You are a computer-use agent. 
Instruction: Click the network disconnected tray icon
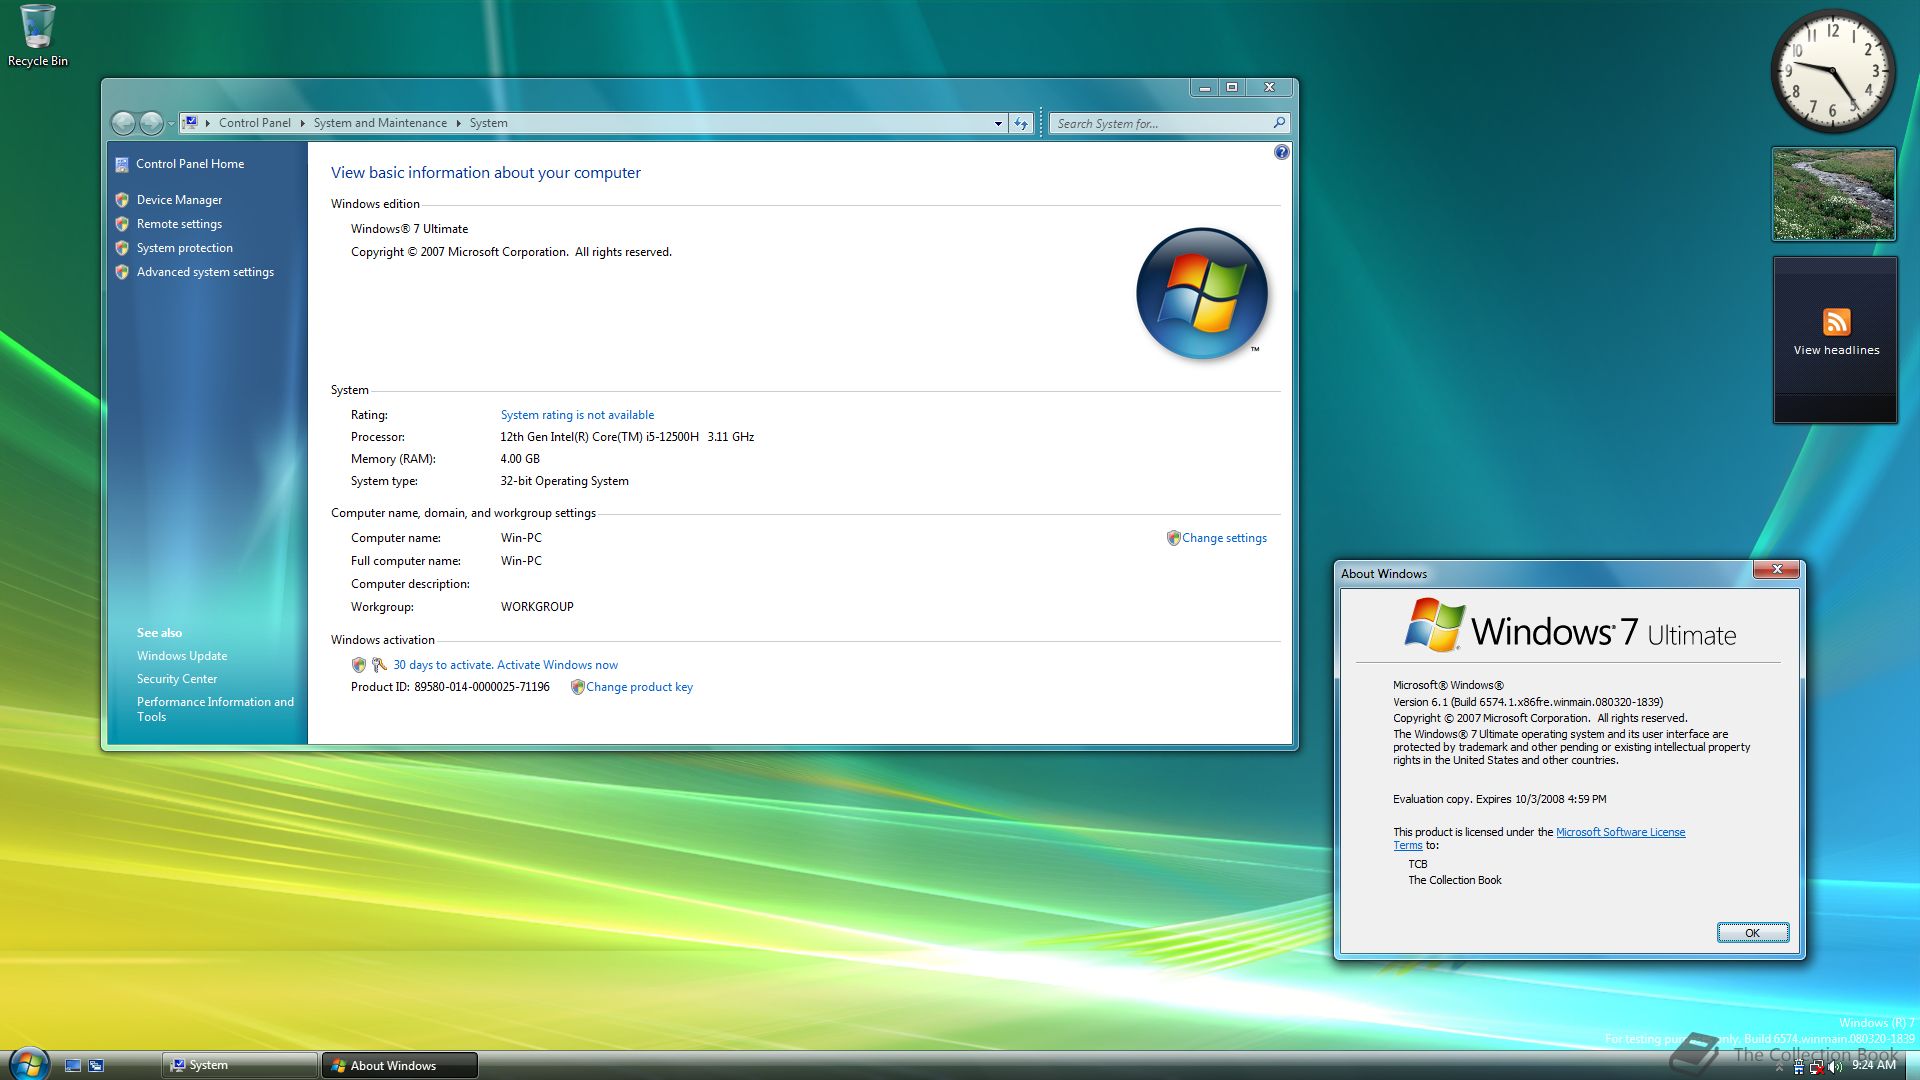point(1816,1067)
